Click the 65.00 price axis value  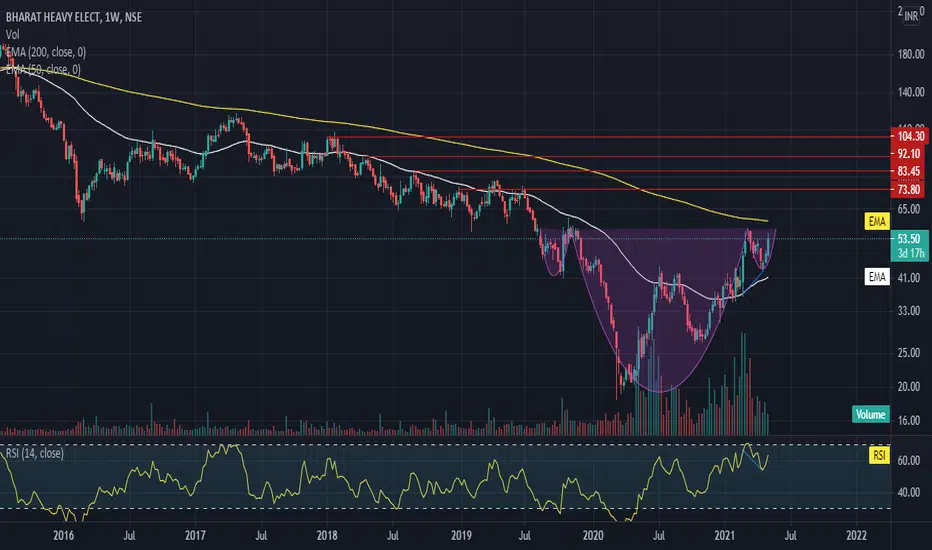(x=909, y=209)
